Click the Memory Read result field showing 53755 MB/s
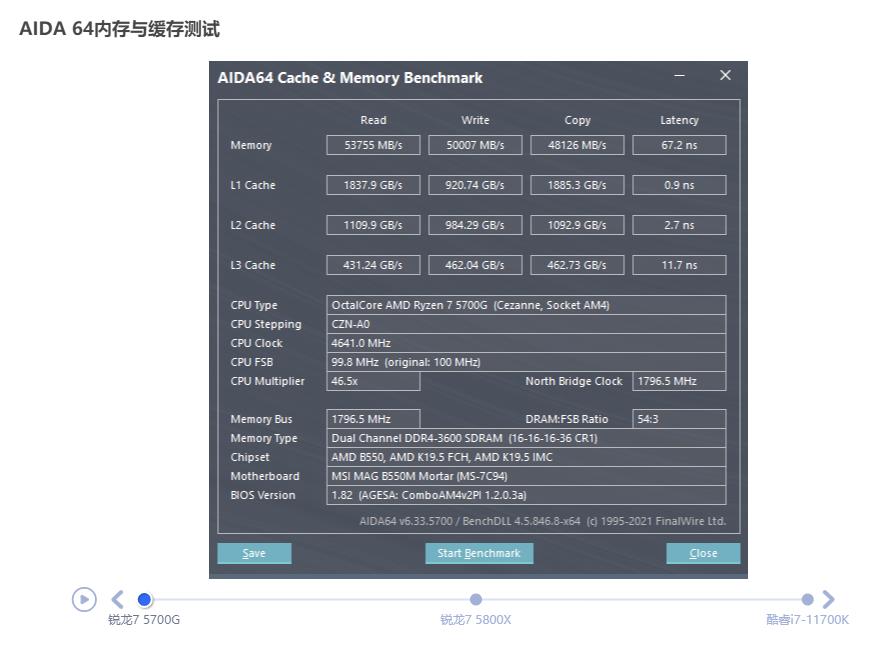 click(x=372, y=144)
